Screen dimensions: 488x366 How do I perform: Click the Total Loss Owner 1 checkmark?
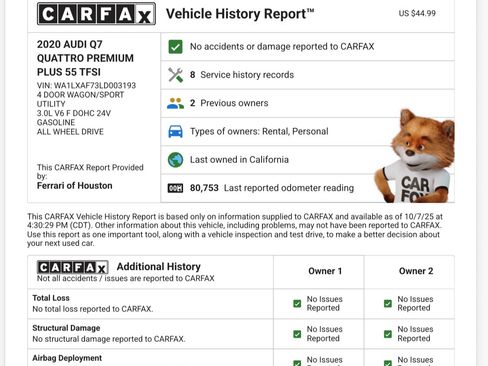(297, 304)
